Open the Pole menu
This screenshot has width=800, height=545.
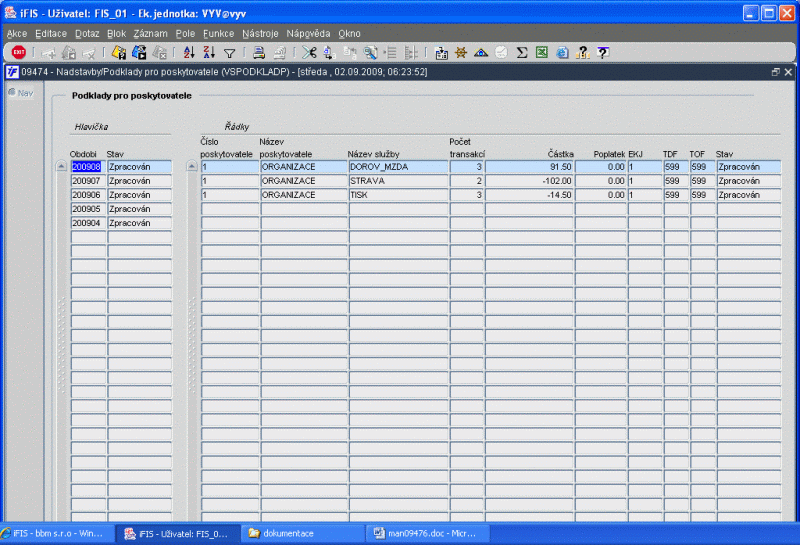(x=185, y=34)
